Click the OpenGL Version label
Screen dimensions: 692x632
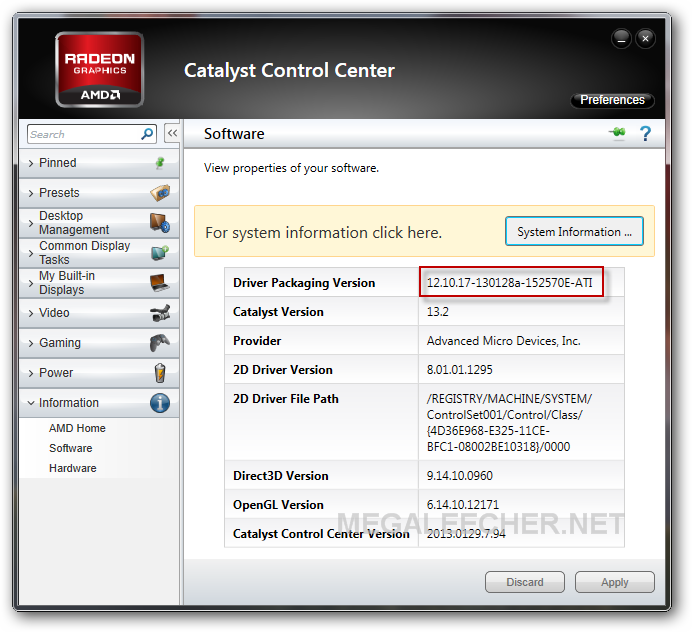tap(278, 504)
